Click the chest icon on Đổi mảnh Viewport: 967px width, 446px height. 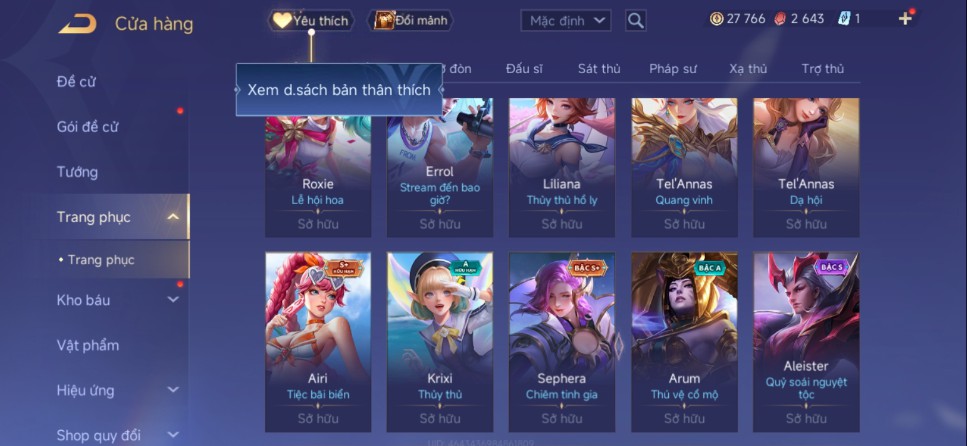pos(384,20)
